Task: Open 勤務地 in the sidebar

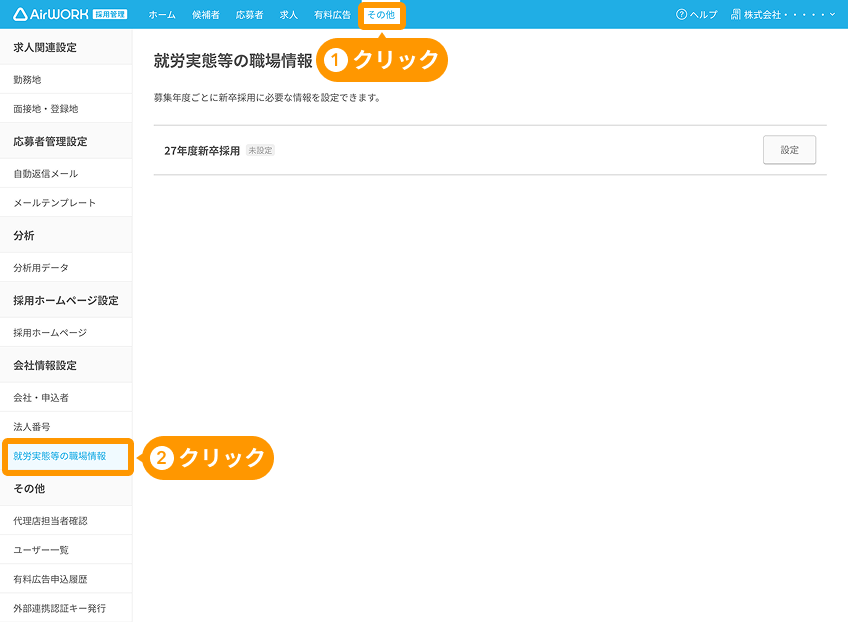Action: (x=28, y=79)
